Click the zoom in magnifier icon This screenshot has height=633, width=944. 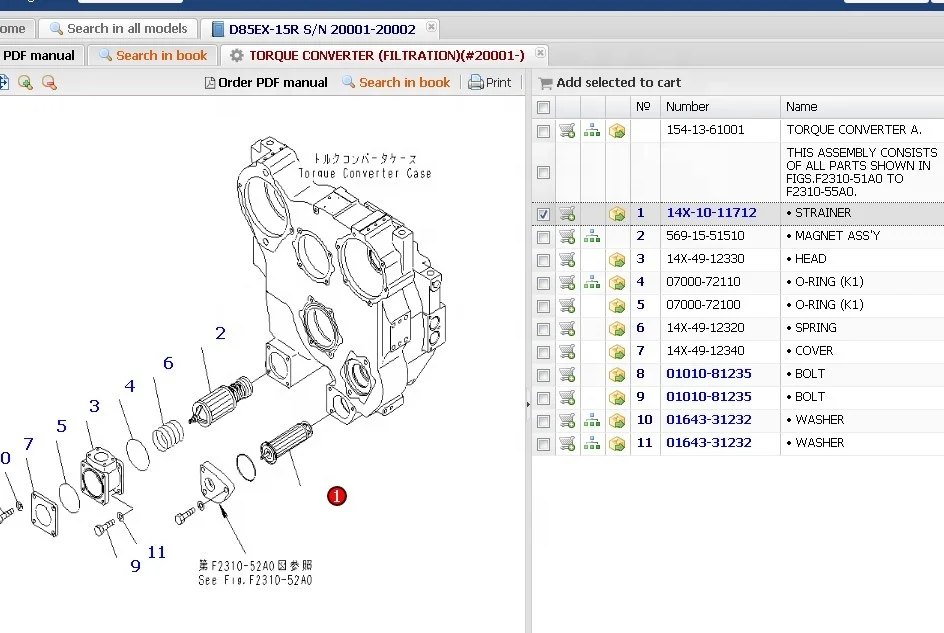(x=26, y=83)
